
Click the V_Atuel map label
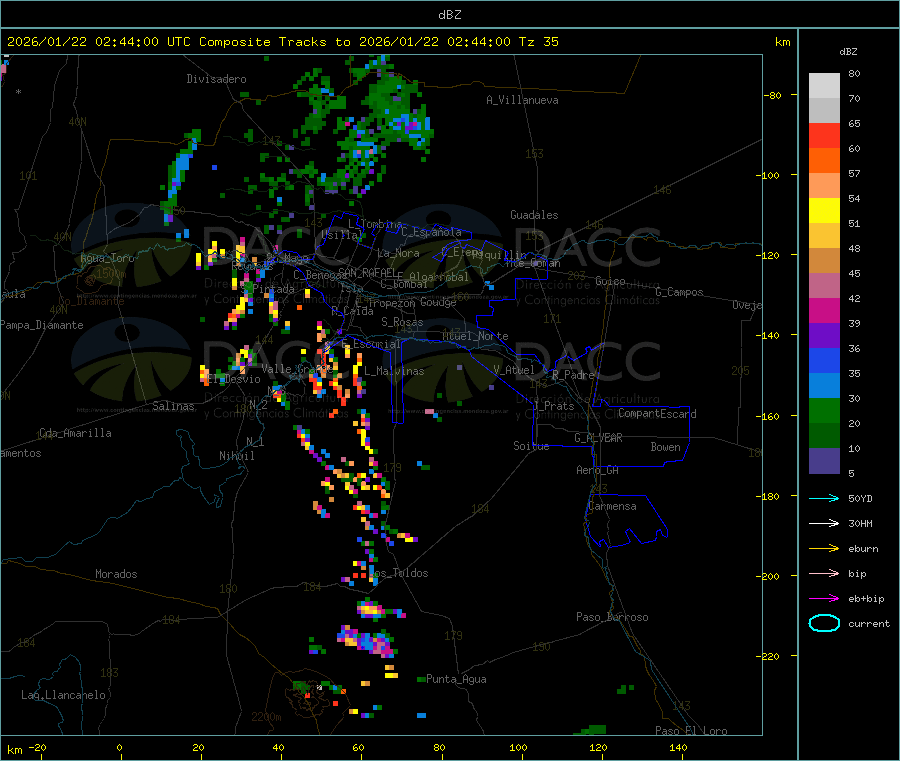pos(514,370)
